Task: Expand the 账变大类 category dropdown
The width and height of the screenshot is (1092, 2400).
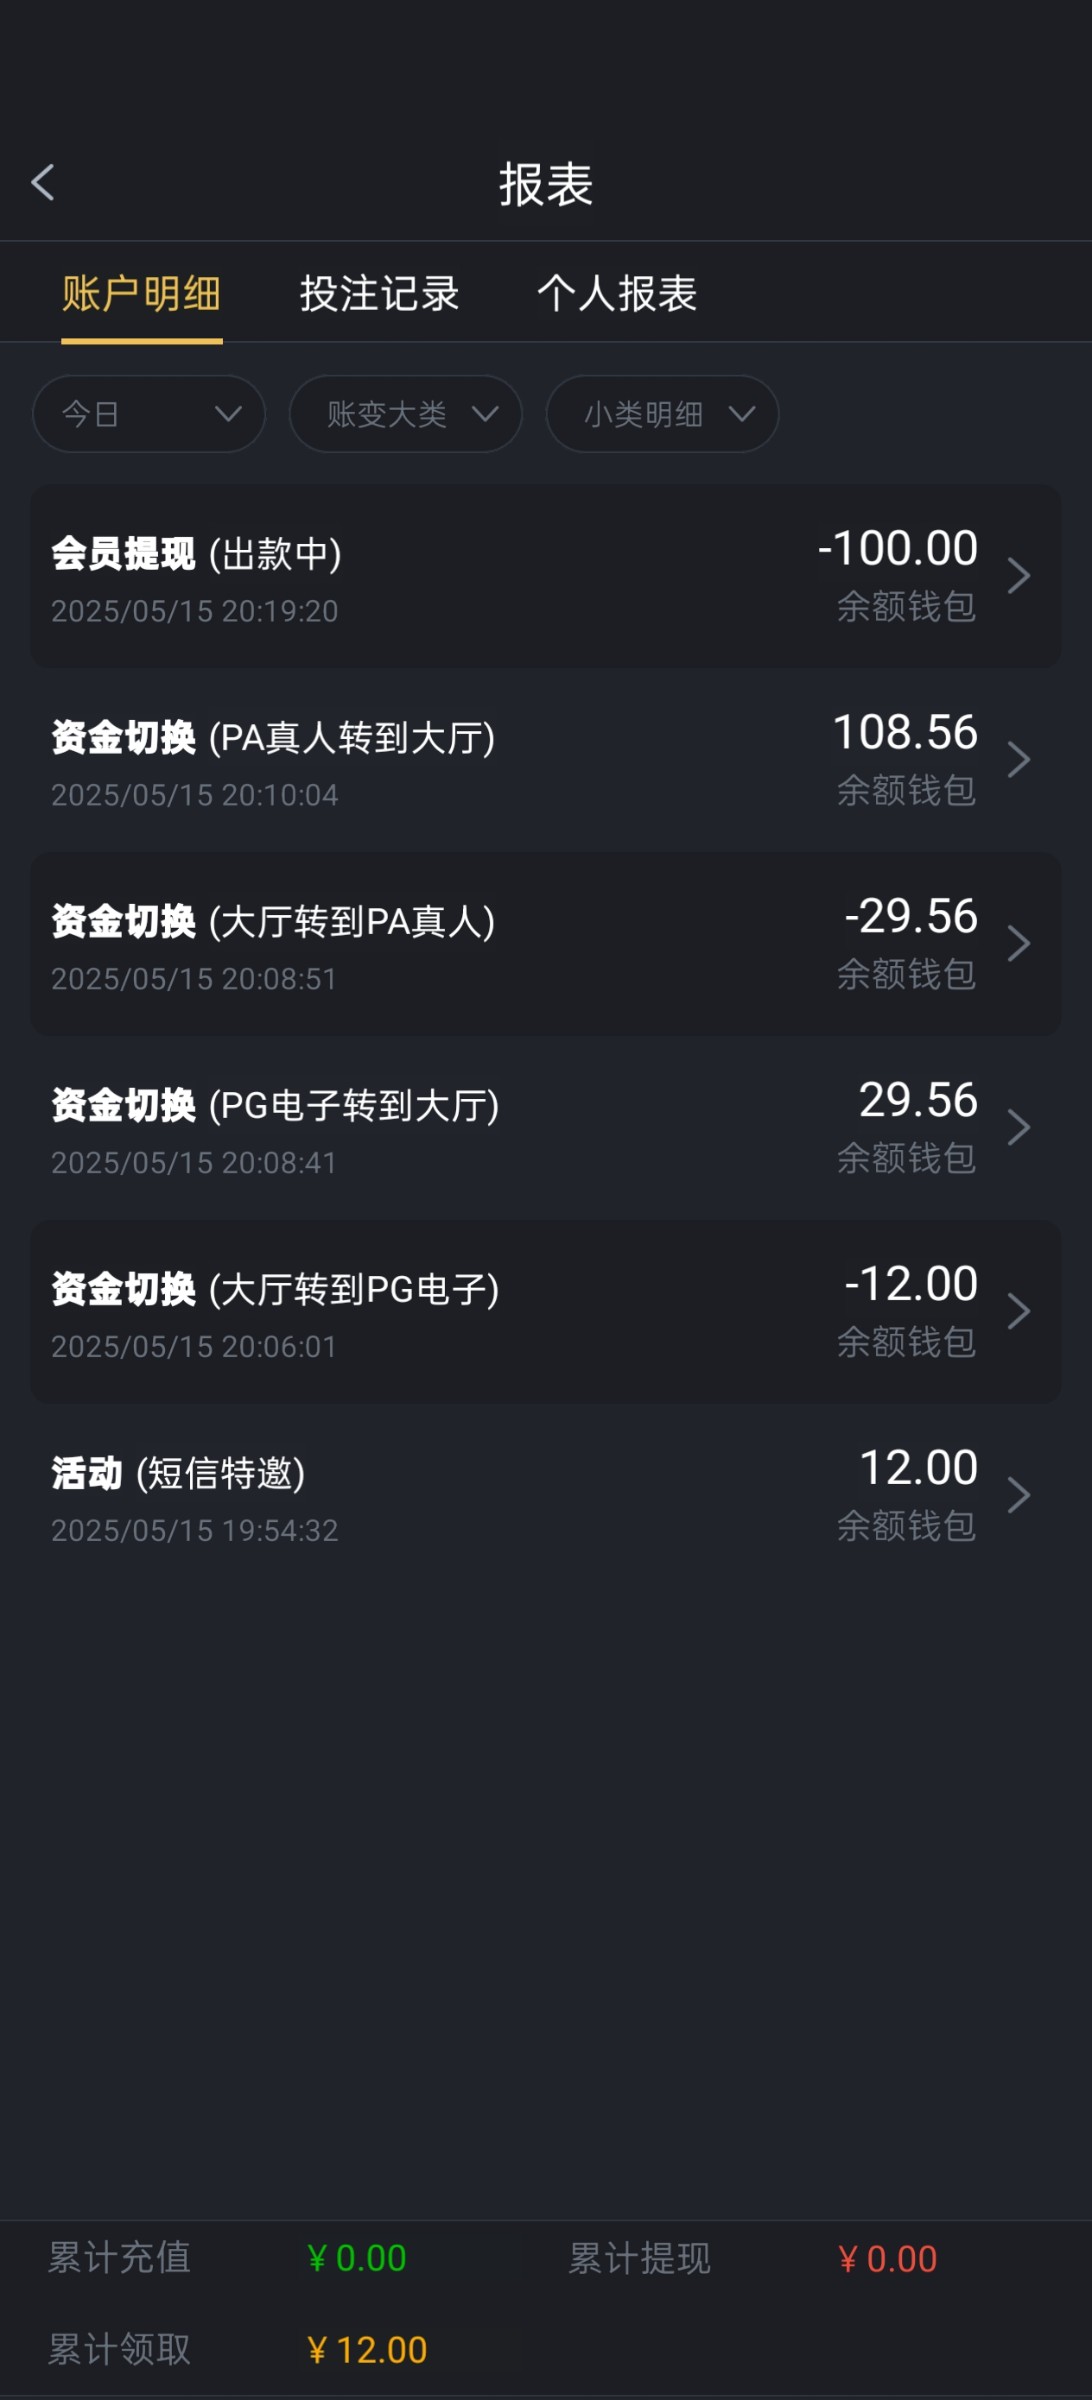Action: coord(405,414)
